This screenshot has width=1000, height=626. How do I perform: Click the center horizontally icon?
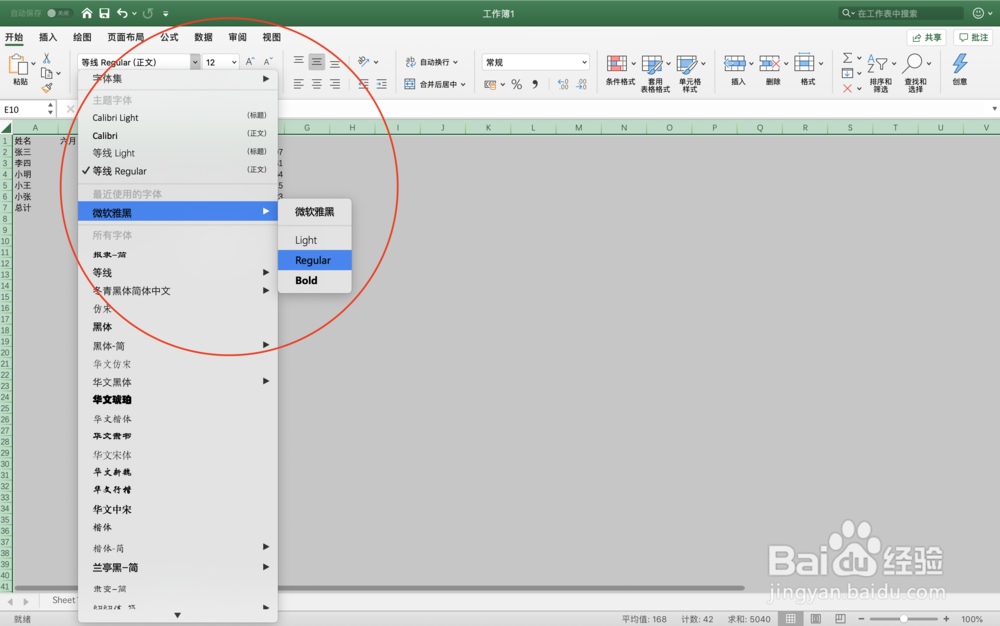click(316, 84)
